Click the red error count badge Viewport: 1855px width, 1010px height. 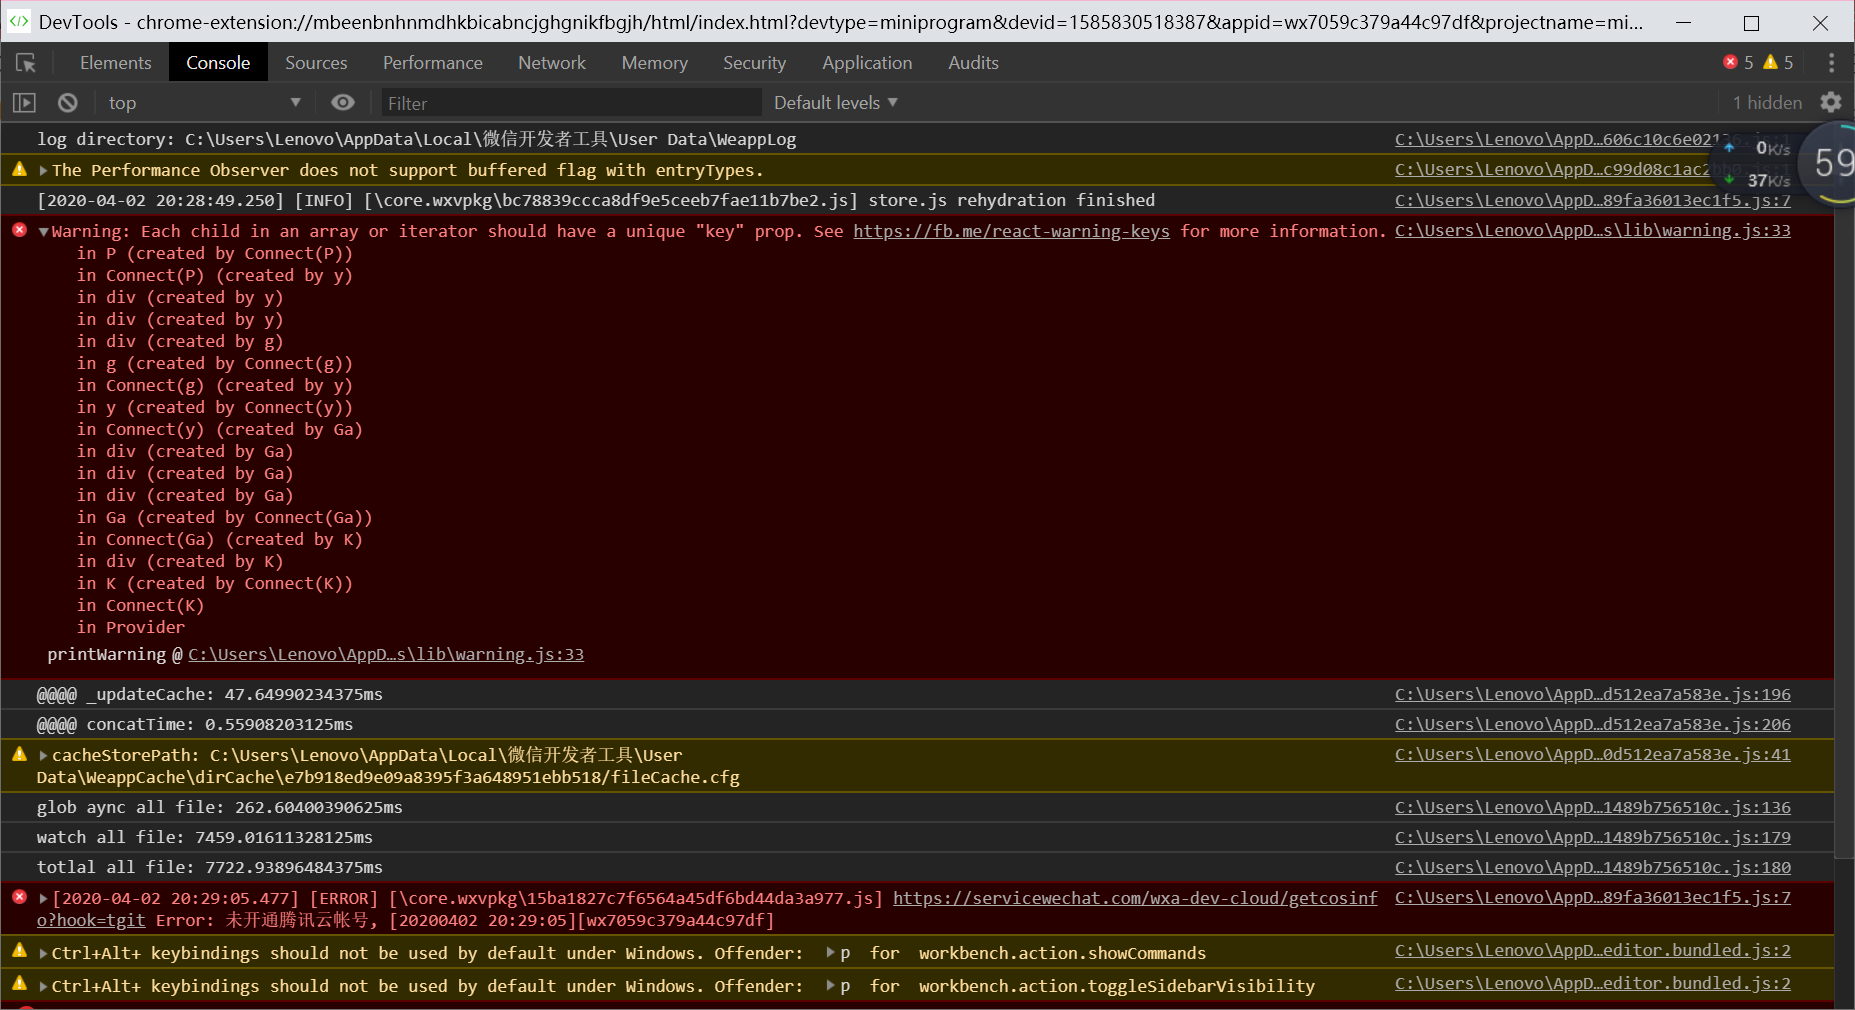[x=1738, y=62]
